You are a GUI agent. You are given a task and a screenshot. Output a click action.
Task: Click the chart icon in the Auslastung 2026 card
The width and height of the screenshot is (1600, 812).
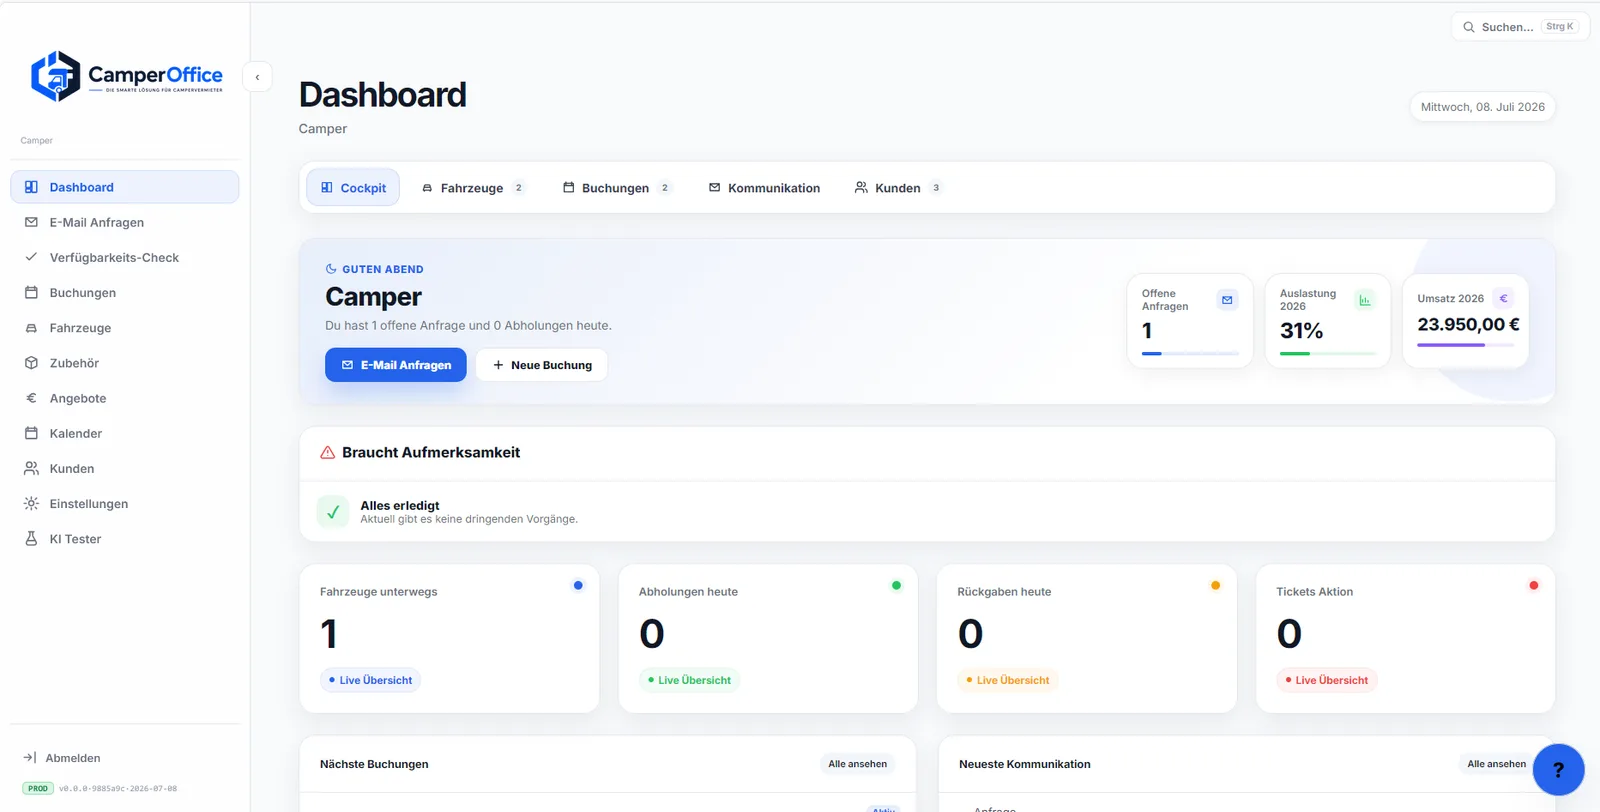(x=1365, y=299)
